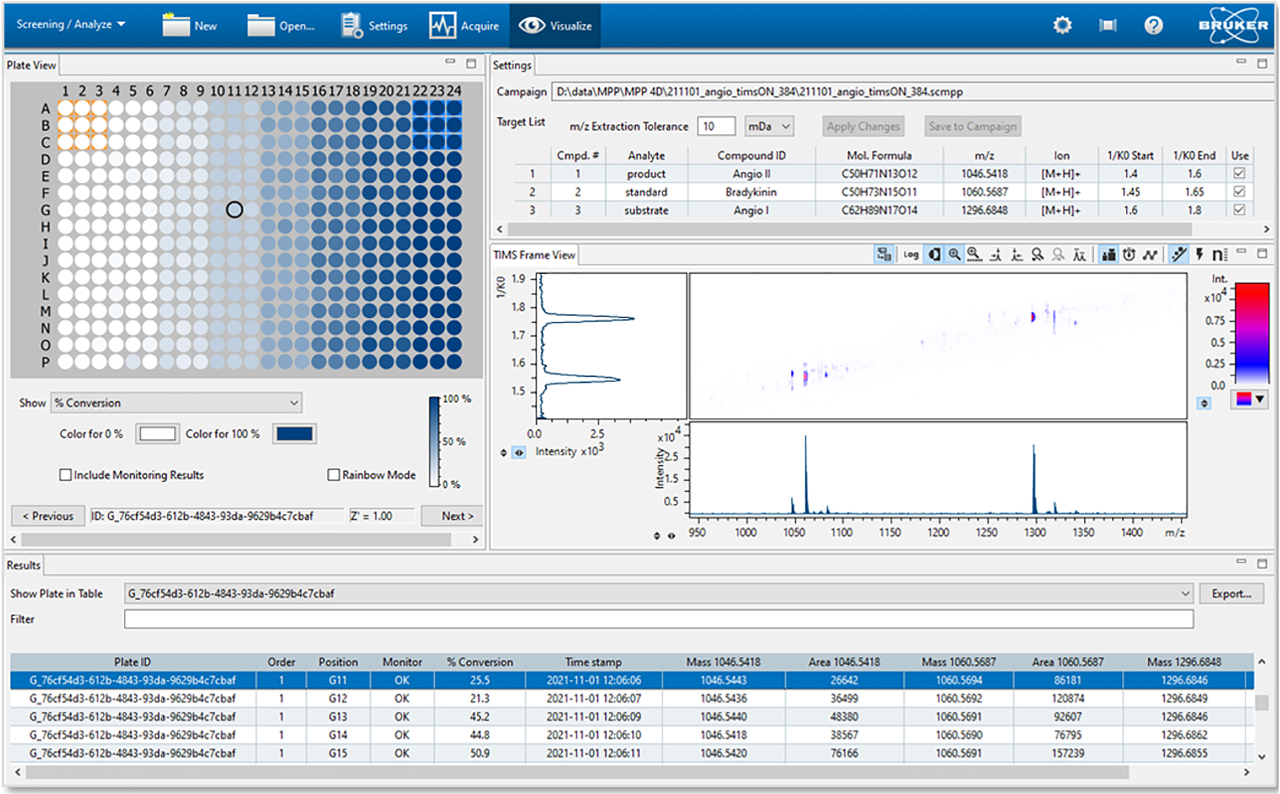This screenshot has height=794, width=1280.
Task: Go to the Next > plate
Action: (x=451, y=516)
